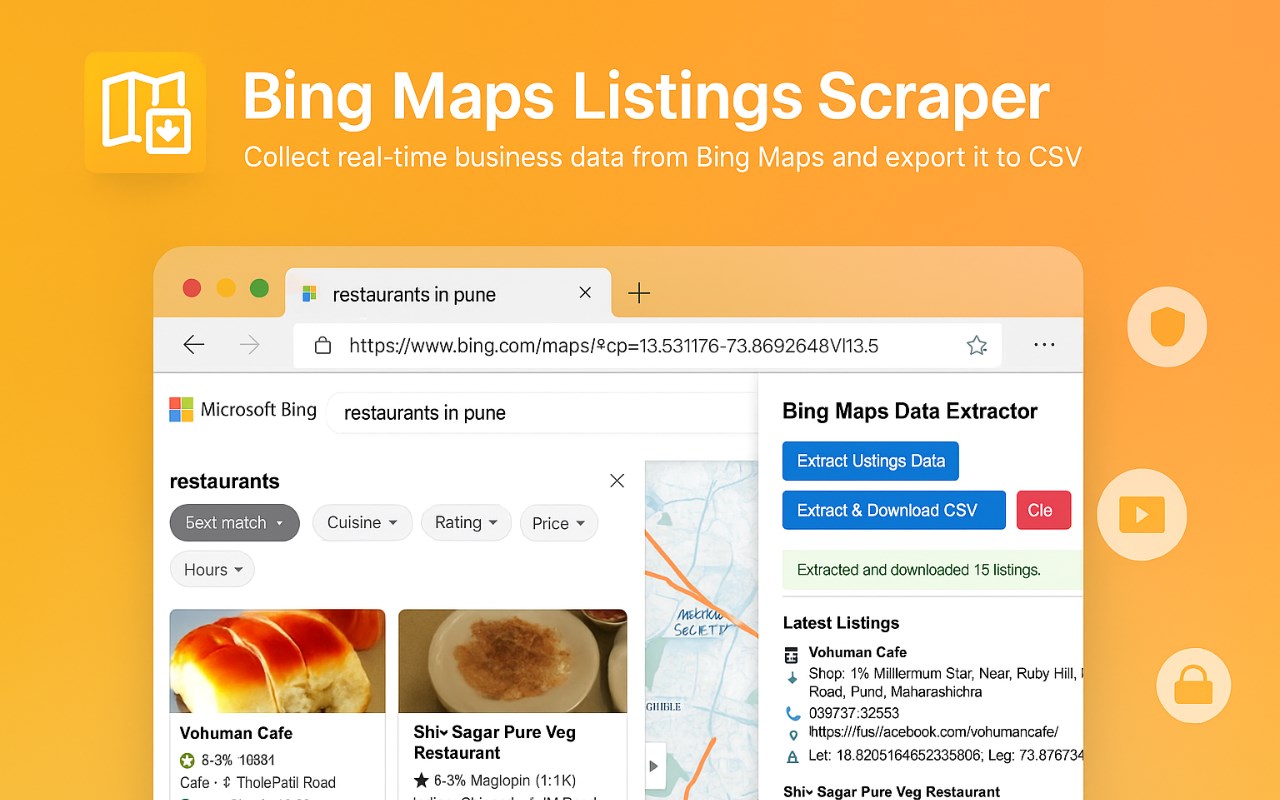Click the shield badge icon
The width and height of the screenshot is (1280, 800).
(x=1167, y=327)
